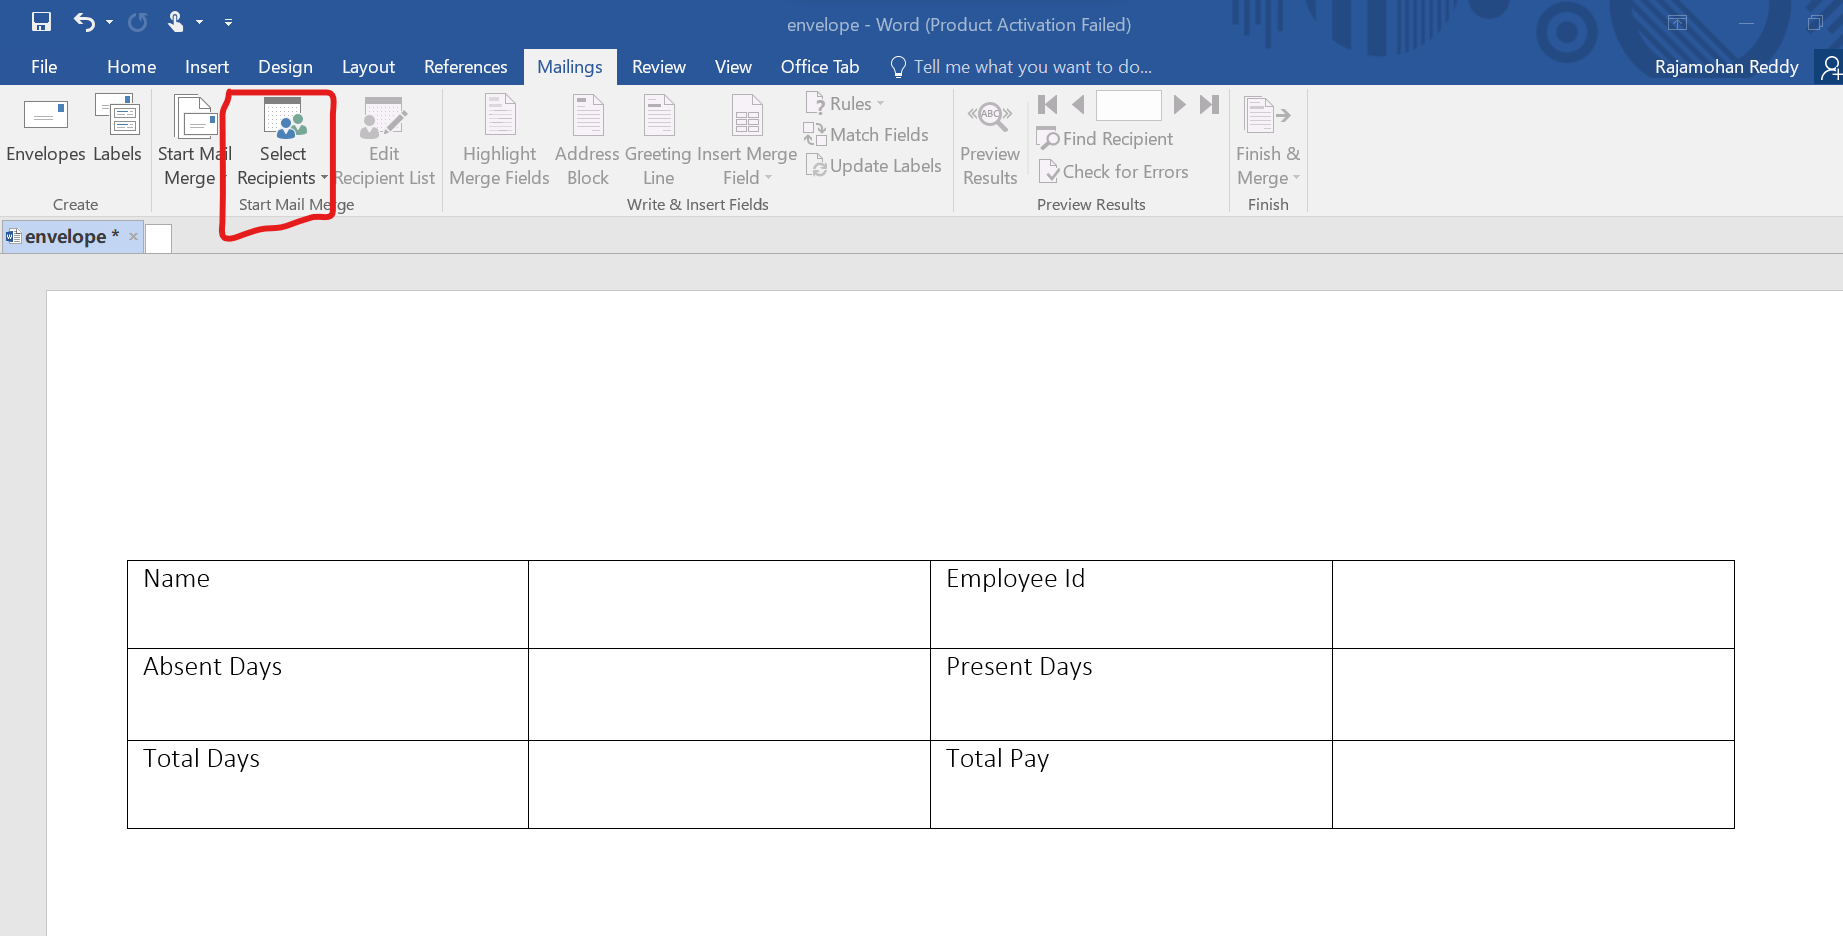Switch to the Insert tab
1843x936 pixels.
point(207,67)
